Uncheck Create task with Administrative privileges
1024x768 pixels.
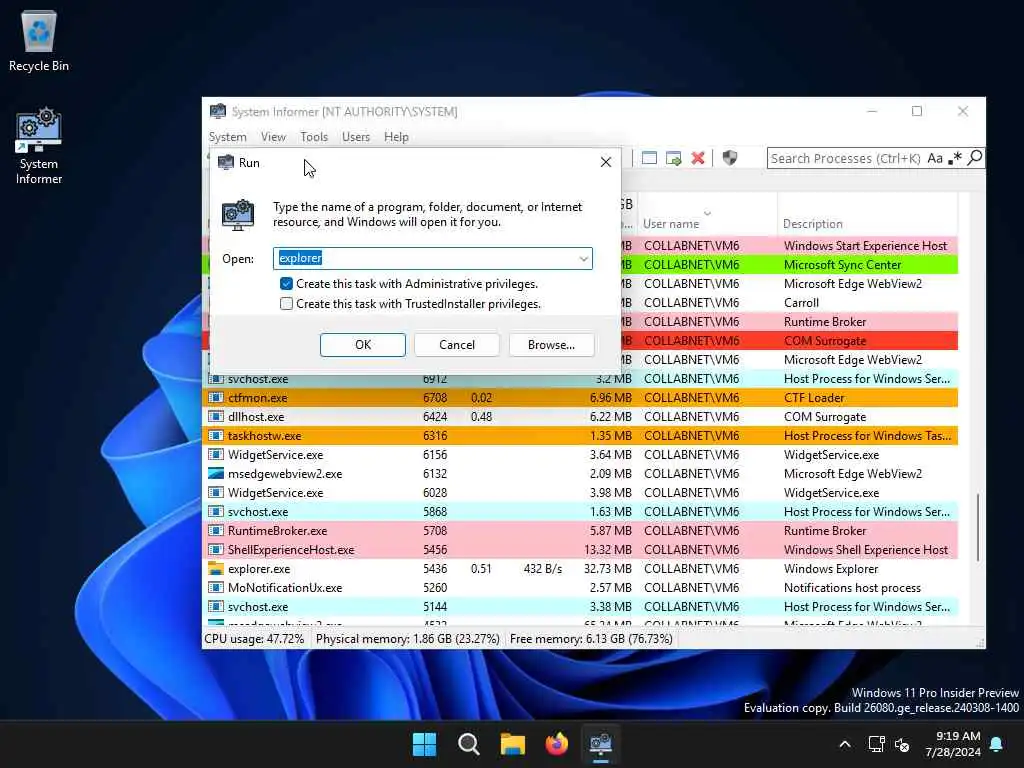tap(286, 283)
